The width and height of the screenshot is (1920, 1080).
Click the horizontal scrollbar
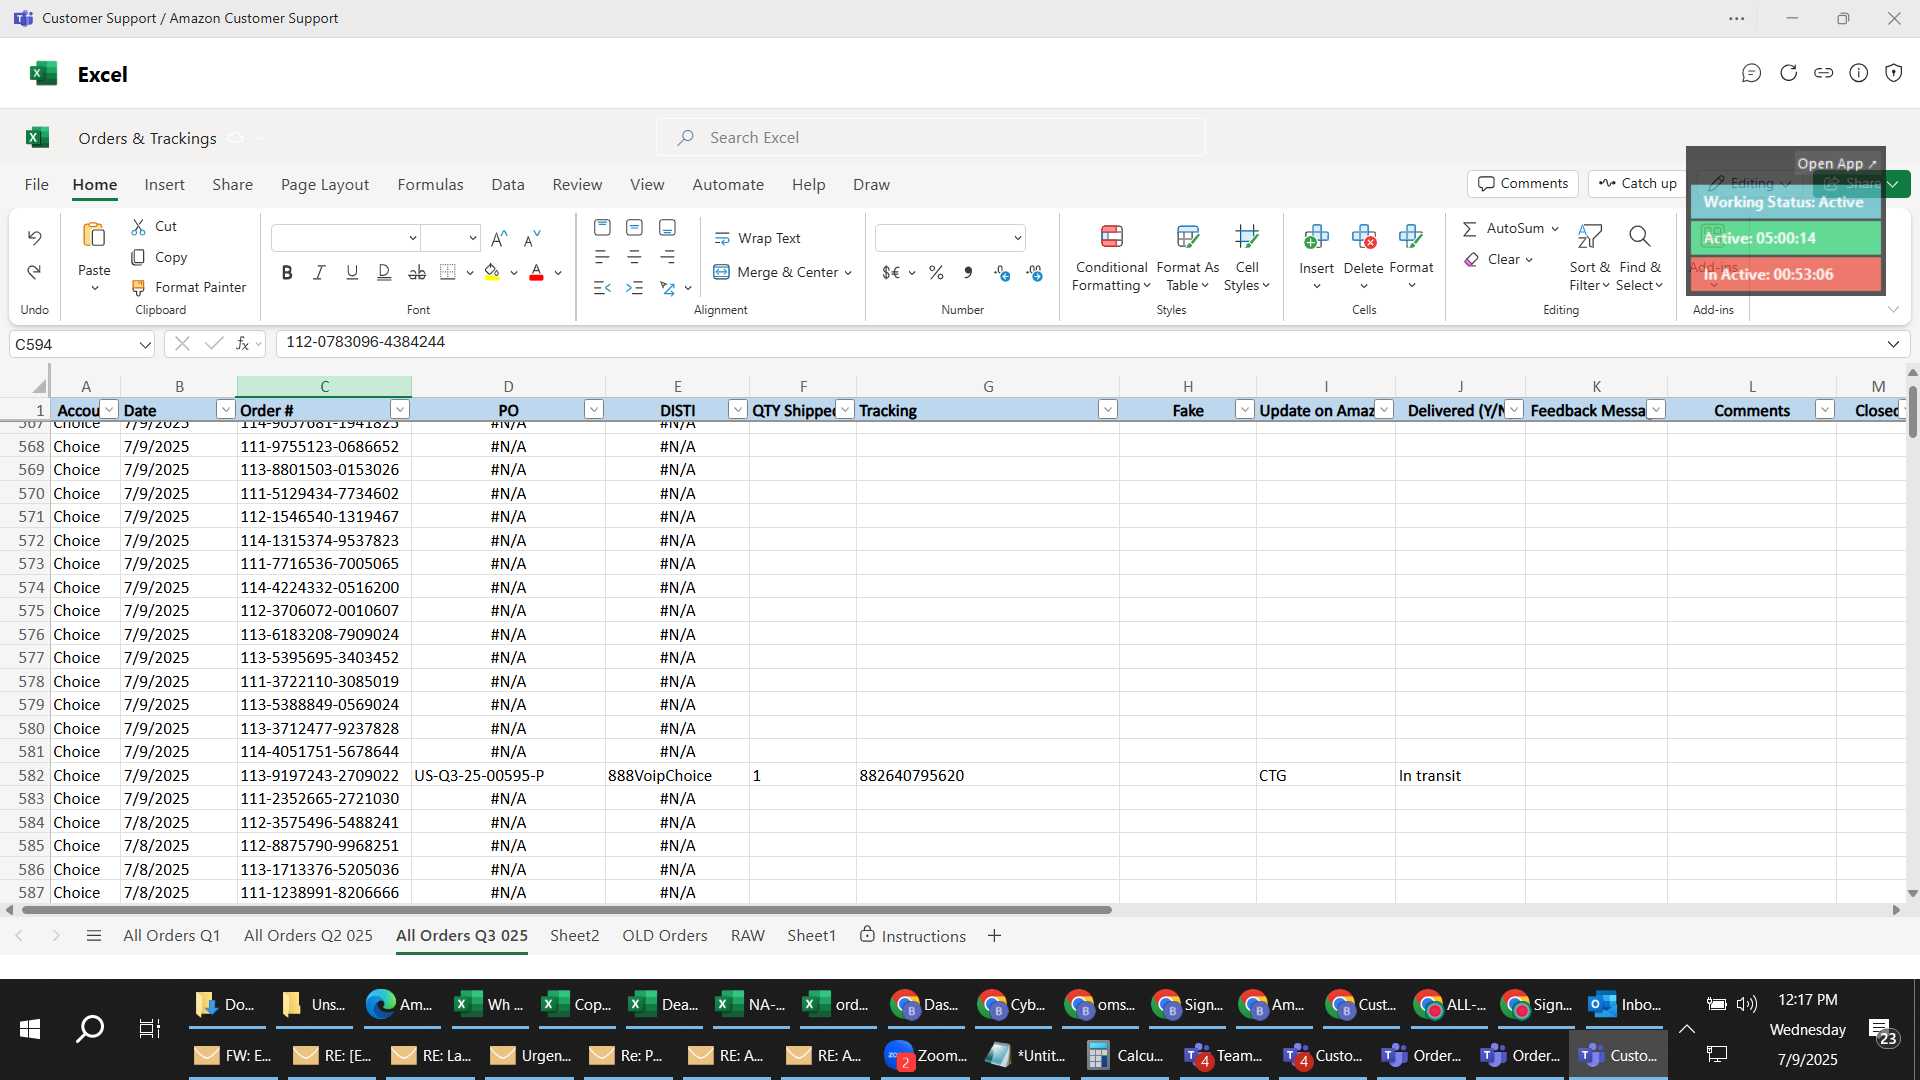point(567,910)
